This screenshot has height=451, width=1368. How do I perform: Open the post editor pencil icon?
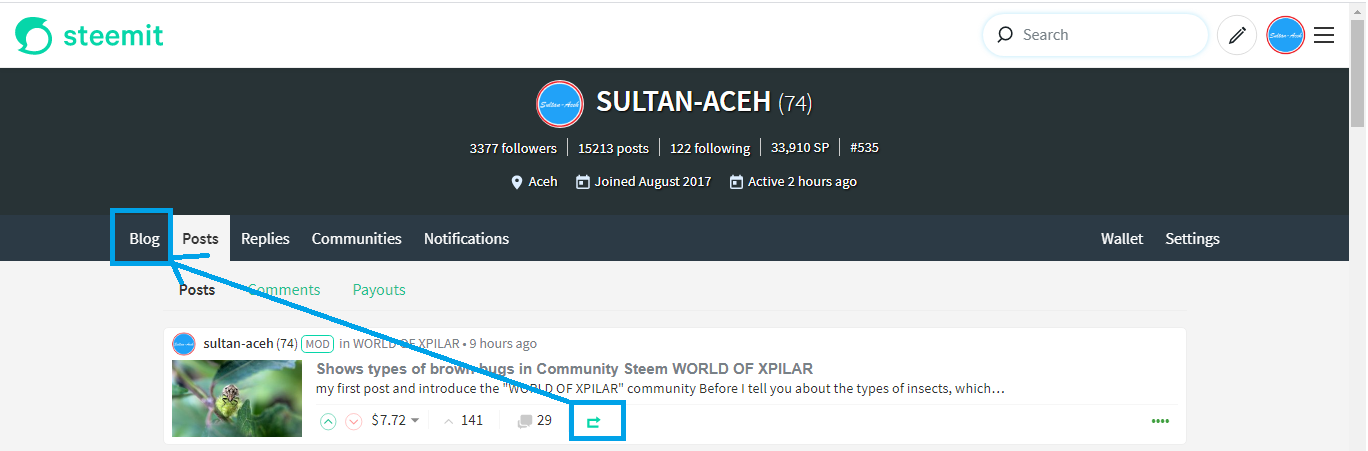click(x=1237, y=35)
